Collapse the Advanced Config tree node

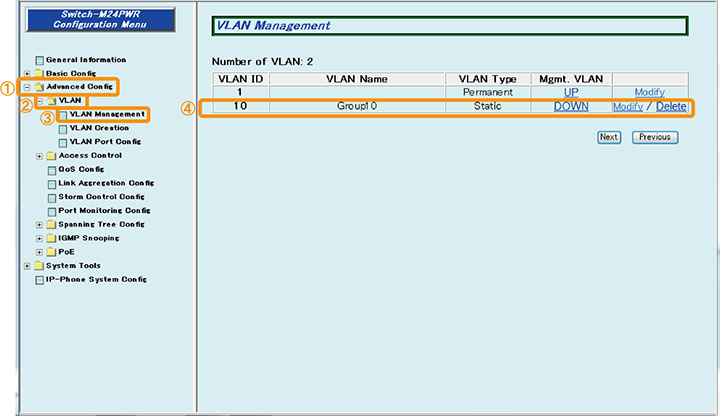point(27,87)
